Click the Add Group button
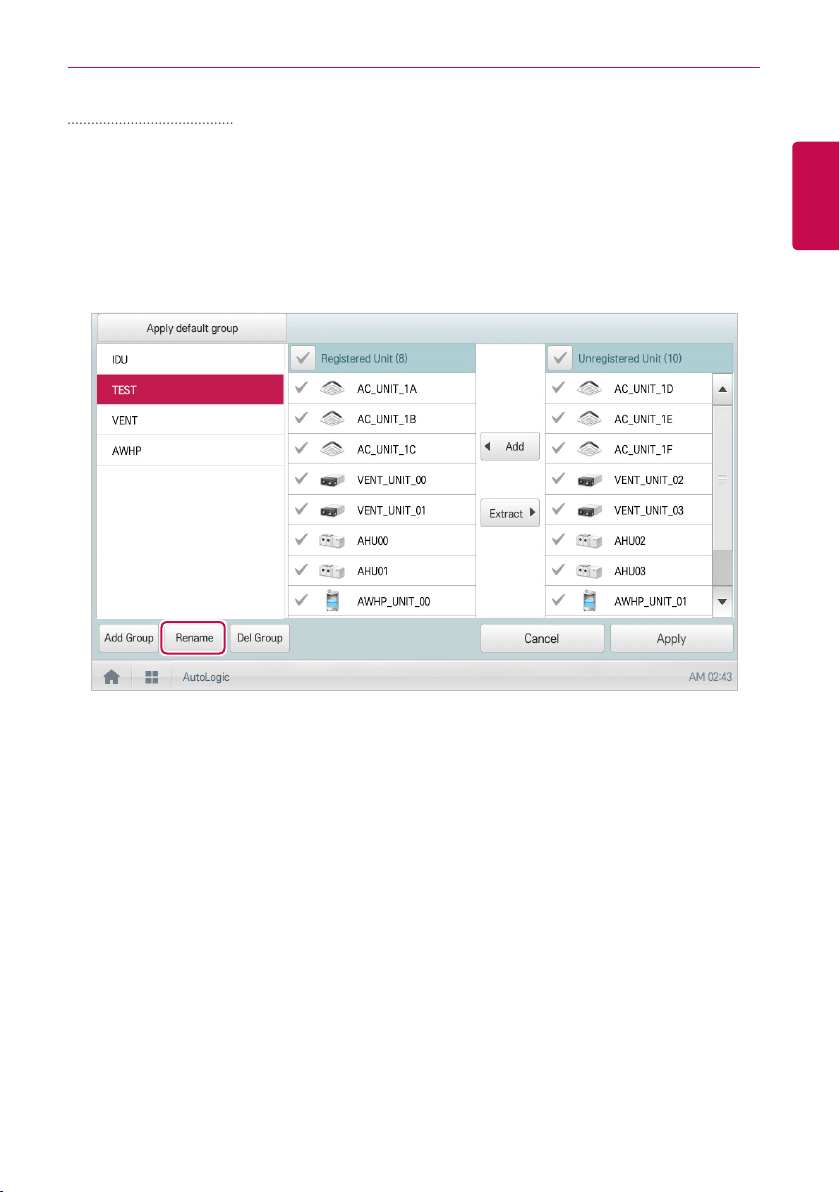Image resolution: width=840 pixels, height=1192 pixels. click(x=128, y=639)
